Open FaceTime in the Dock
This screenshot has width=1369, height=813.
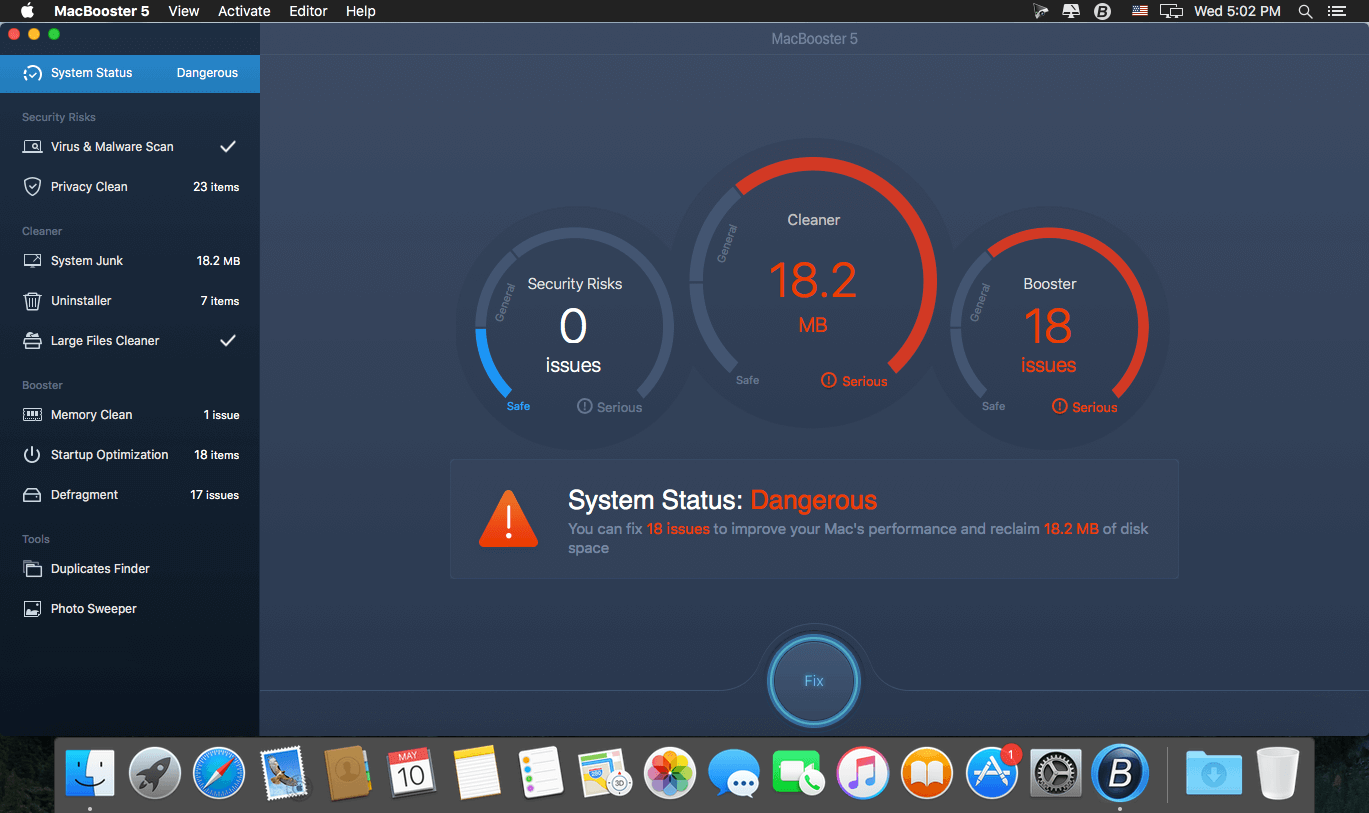[798, 773]
